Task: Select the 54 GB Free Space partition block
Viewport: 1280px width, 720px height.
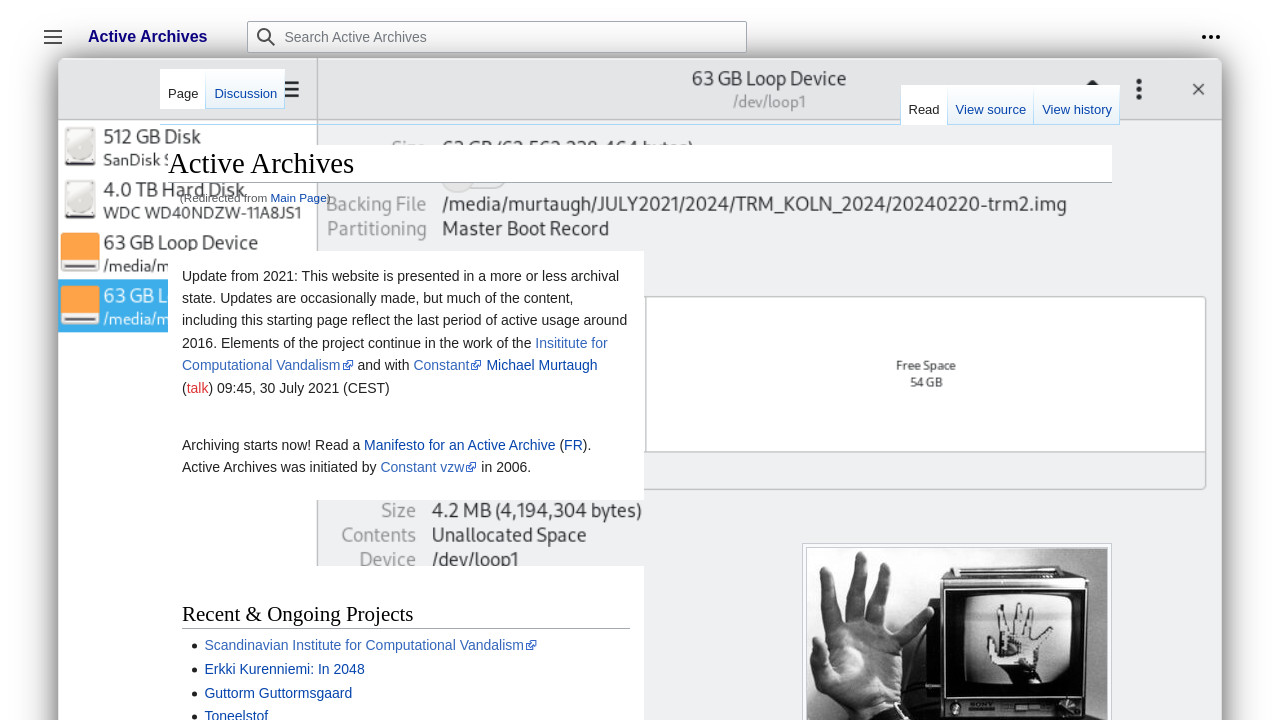Action: tap(925, 374)
